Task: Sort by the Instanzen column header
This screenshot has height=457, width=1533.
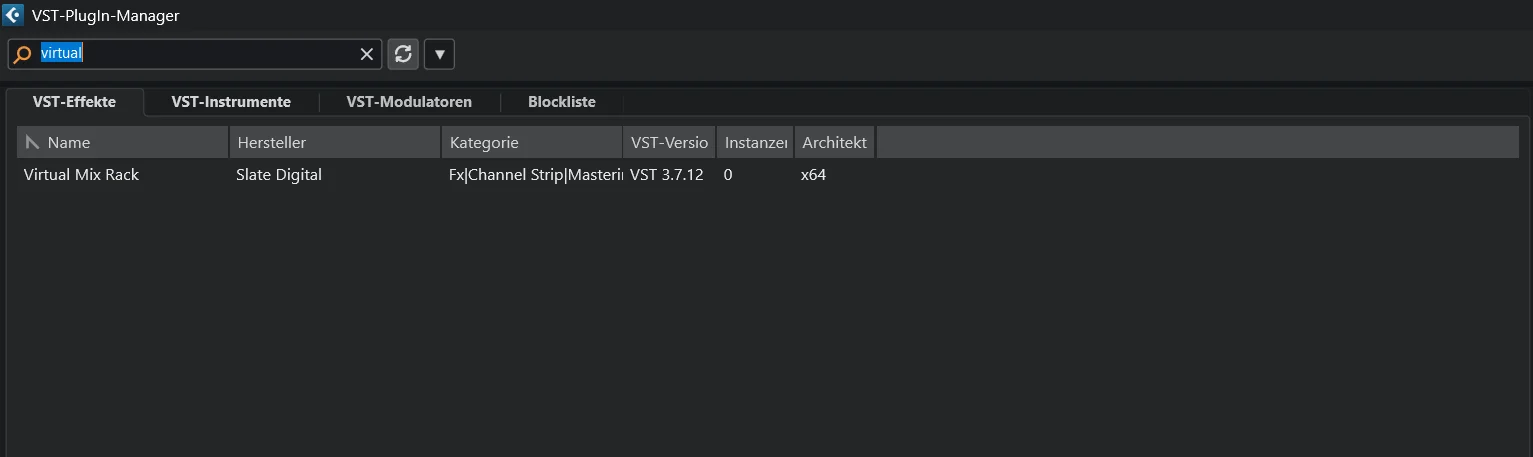Action: coord(755,142)
